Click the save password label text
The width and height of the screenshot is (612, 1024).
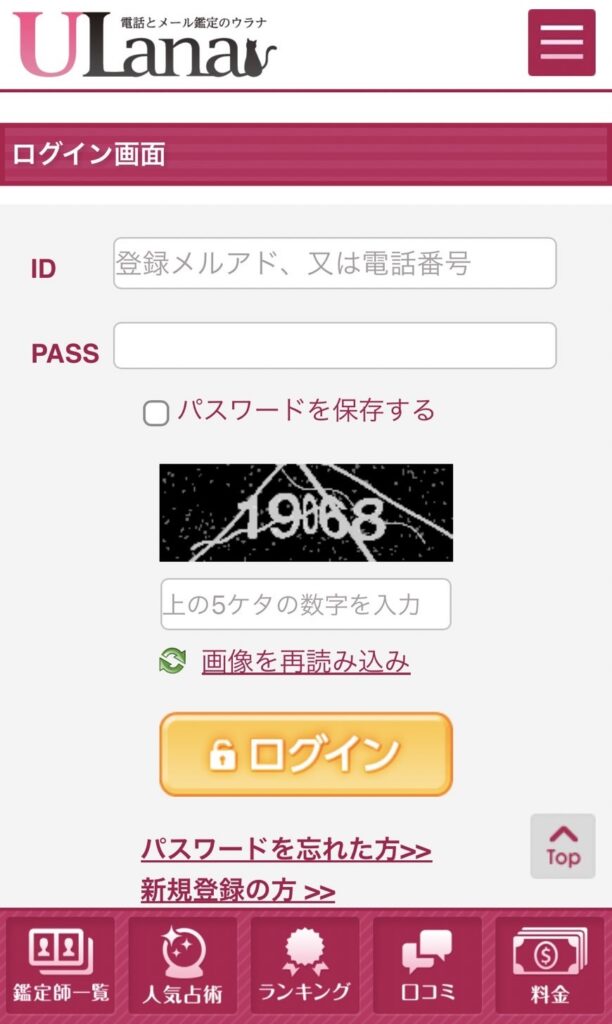(x=306, y=410)
